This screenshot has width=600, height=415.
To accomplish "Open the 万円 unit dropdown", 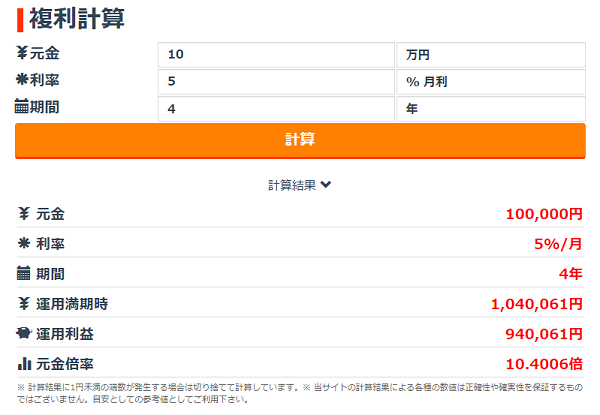I will [x=491, y=55].
